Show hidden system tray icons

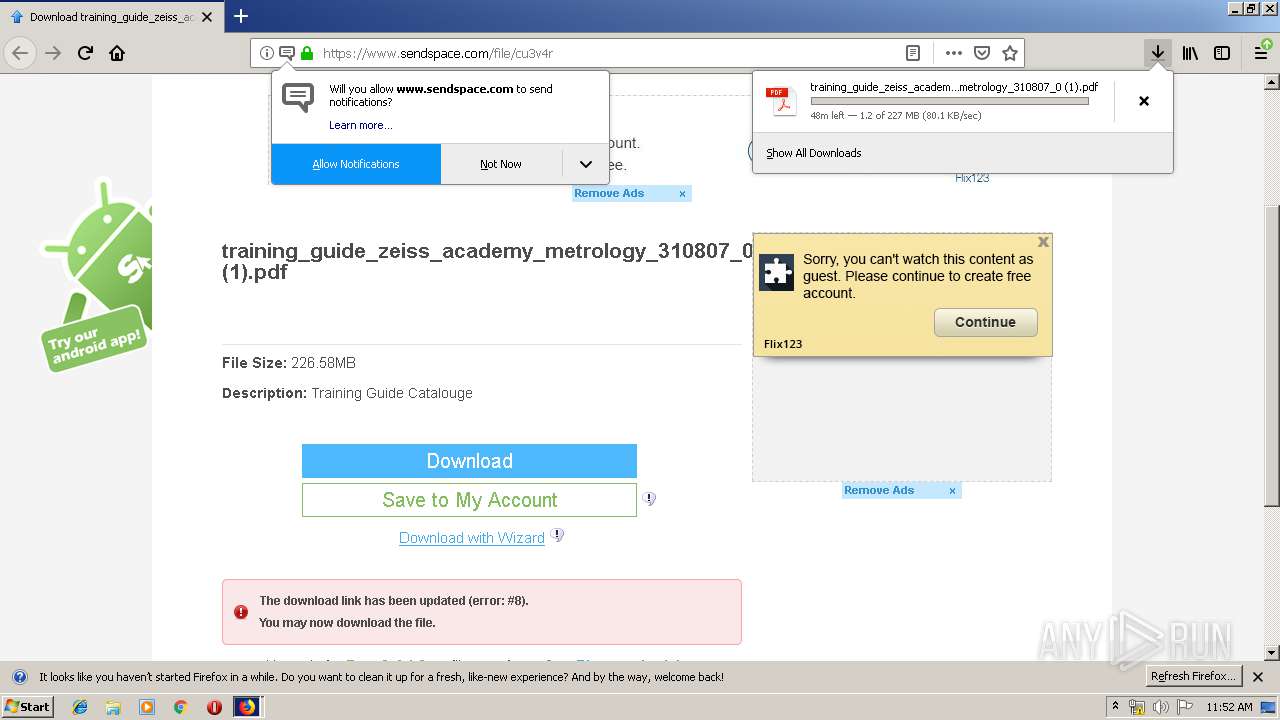(x=1115, y=707)
